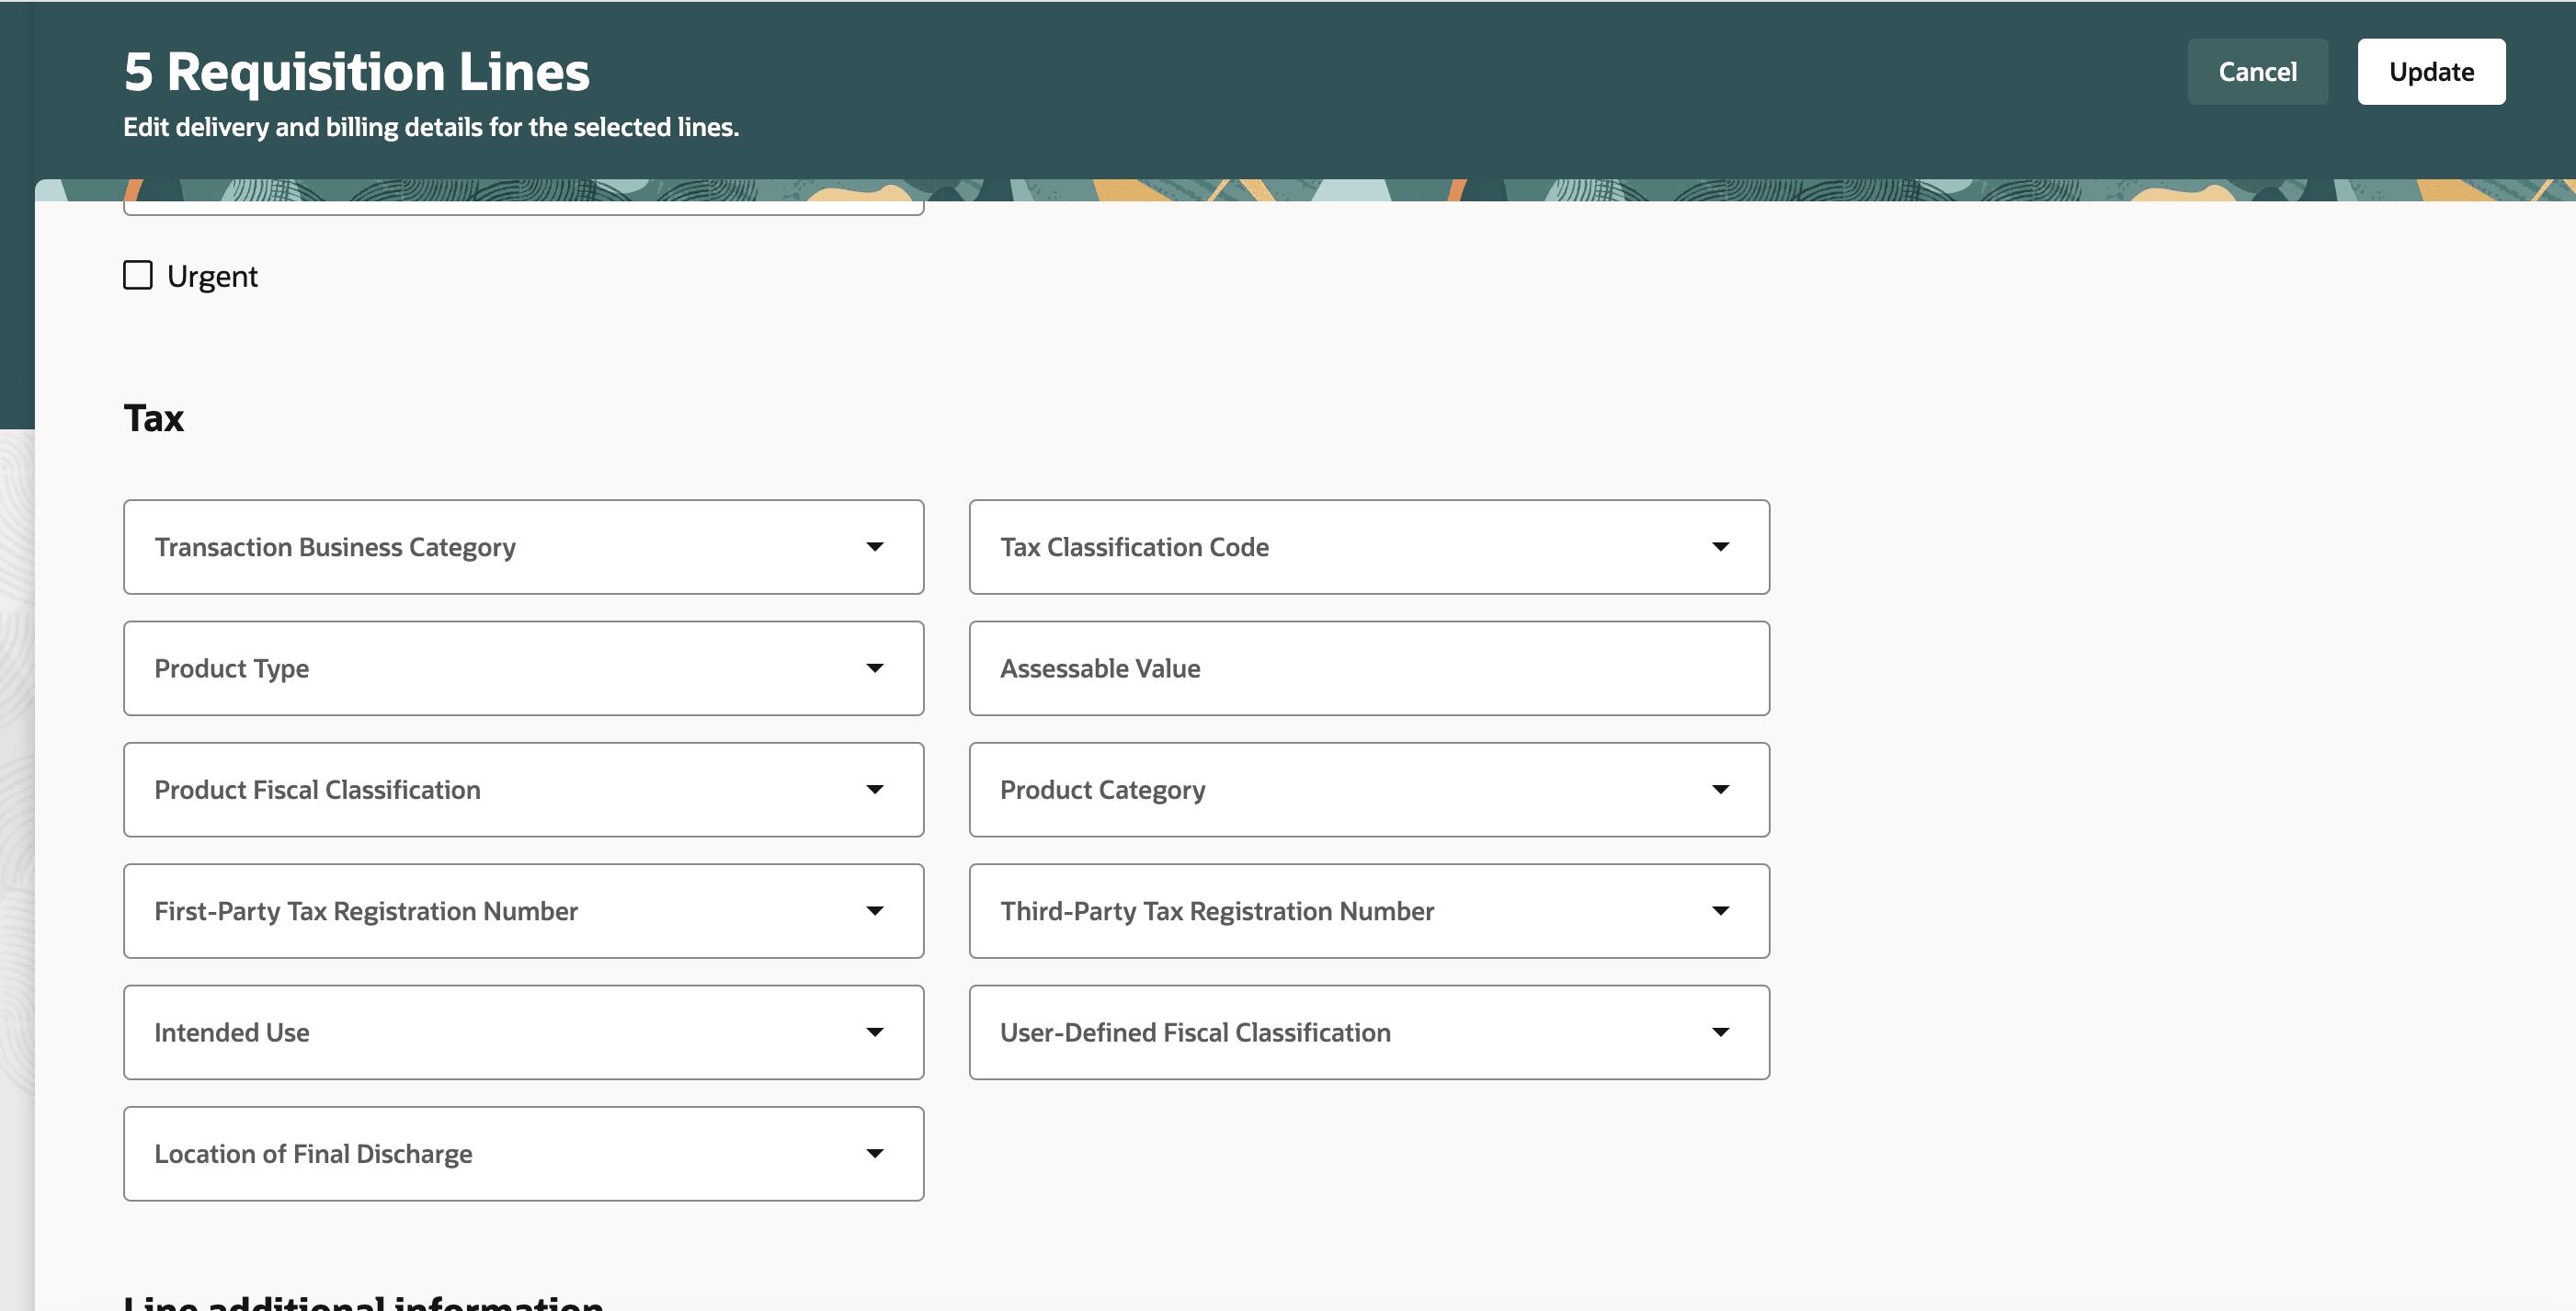Expand Intended Use dropdown arrow

coord(874,1032)
